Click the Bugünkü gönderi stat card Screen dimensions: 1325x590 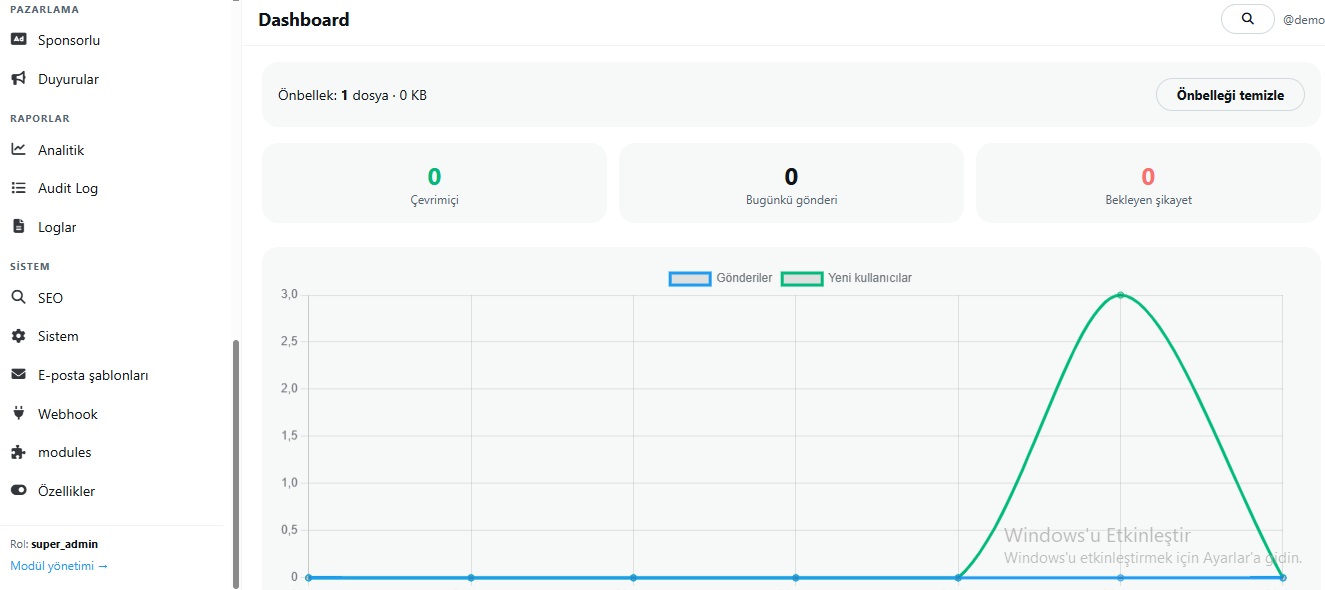click(x=791, y=183)
